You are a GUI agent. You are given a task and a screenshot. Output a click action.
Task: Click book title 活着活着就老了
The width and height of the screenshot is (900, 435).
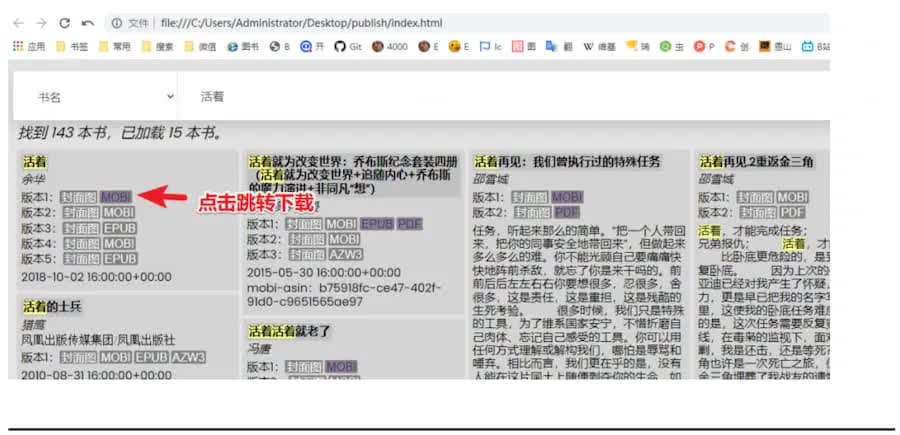click(x=289, y=331)
